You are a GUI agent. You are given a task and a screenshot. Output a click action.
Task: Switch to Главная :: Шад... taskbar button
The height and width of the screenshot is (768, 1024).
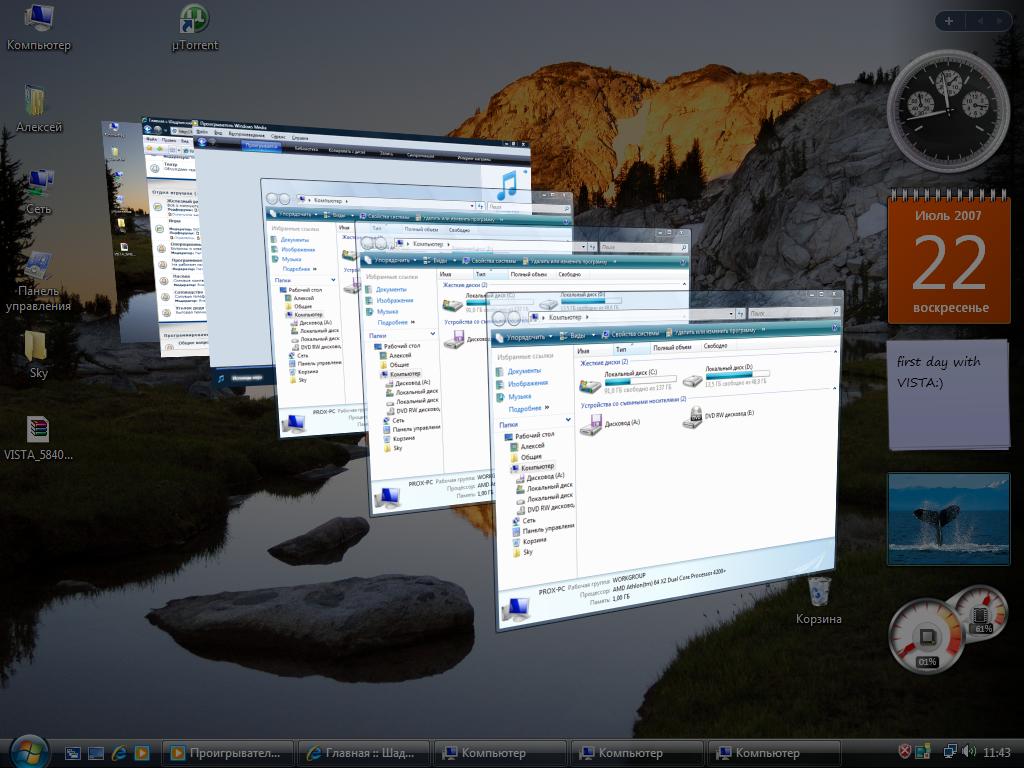[364, 753]
